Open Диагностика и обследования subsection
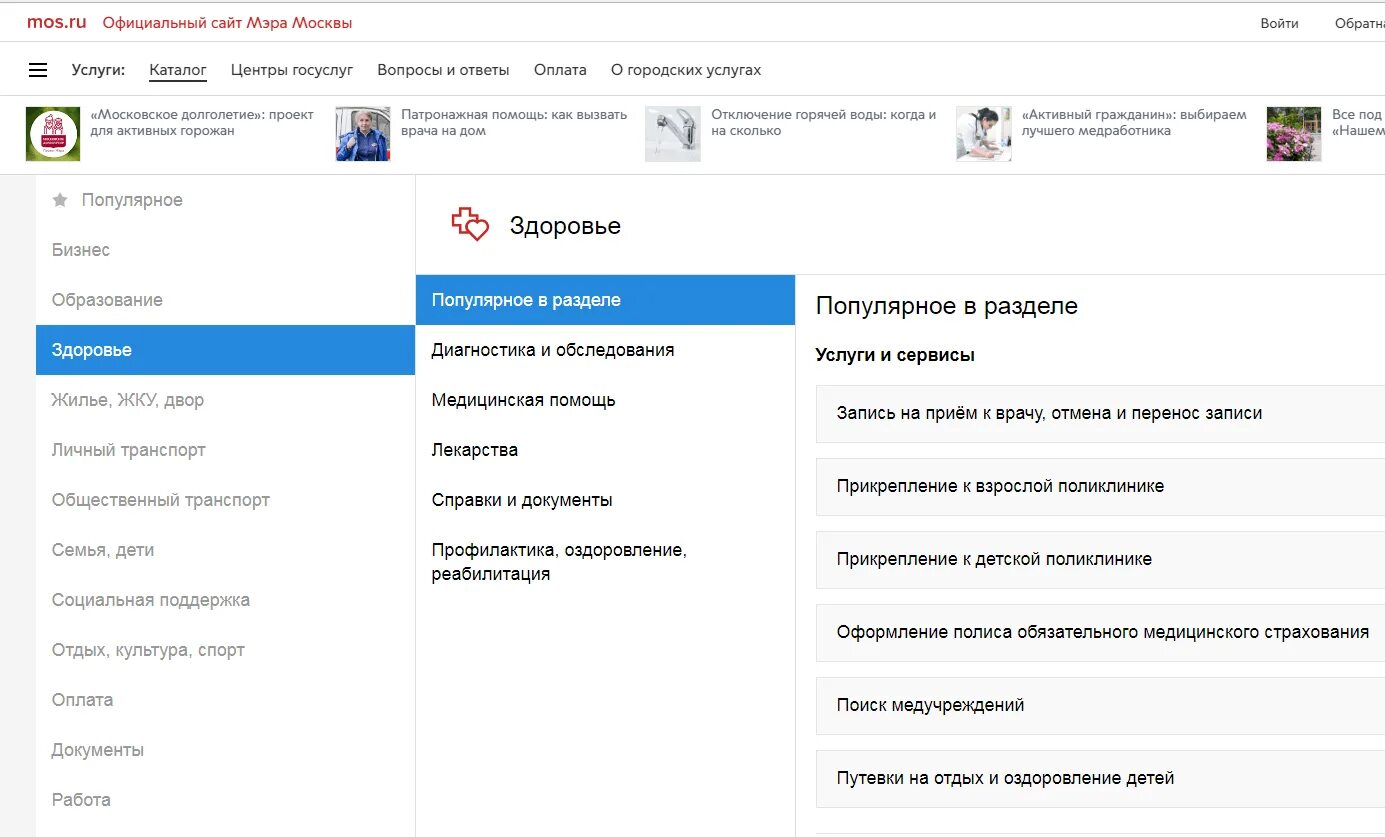 click(605, 350)
